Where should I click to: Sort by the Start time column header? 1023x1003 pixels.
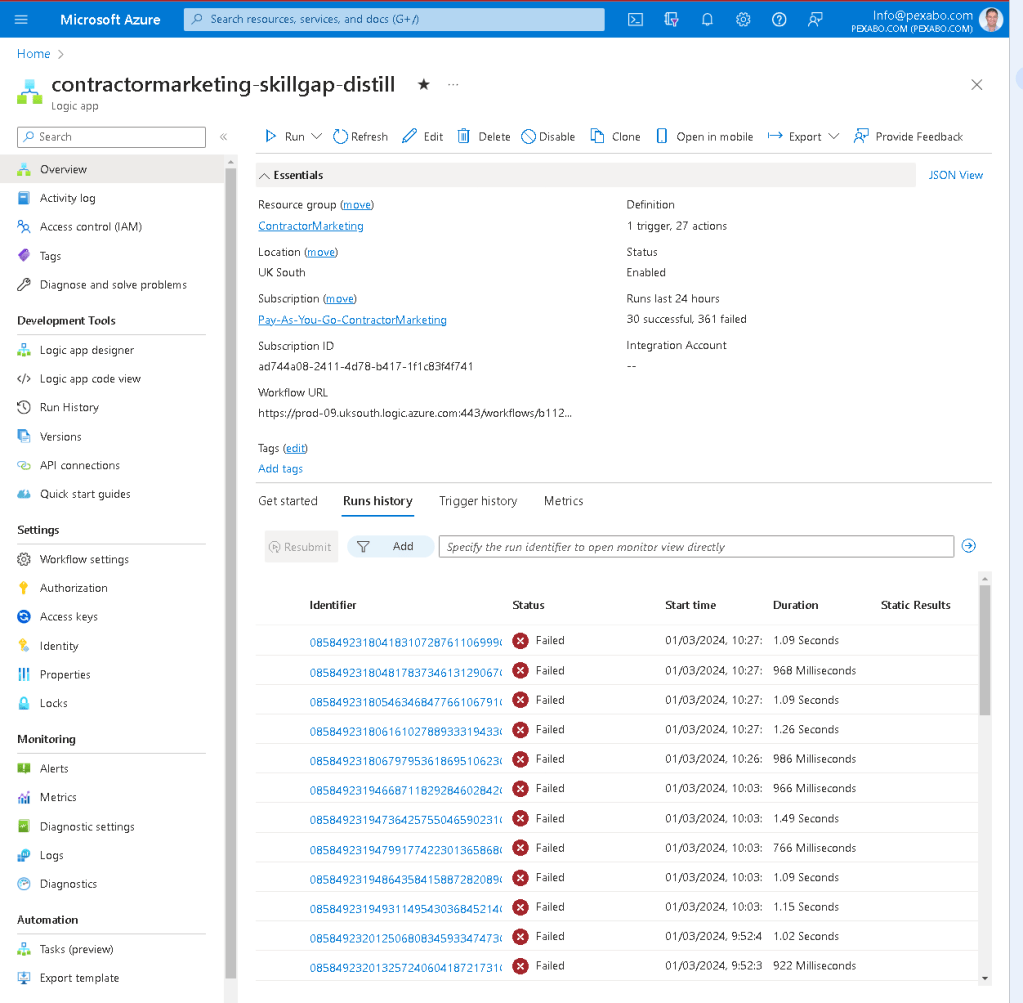pyautogui.click(x=690, y=605)
